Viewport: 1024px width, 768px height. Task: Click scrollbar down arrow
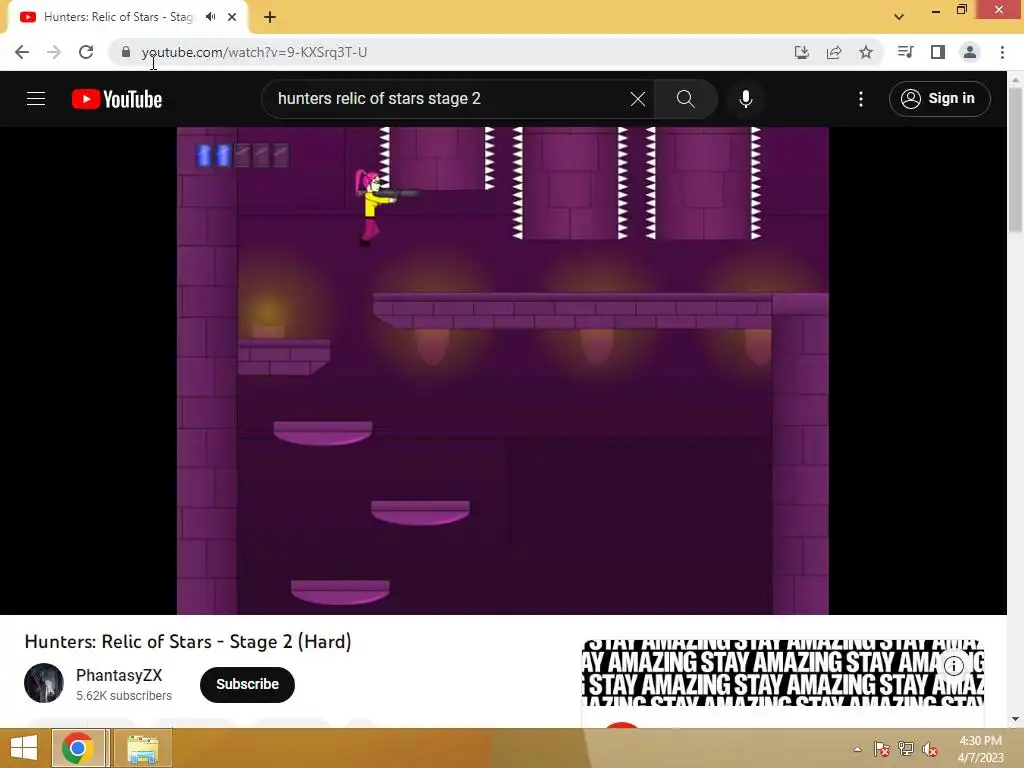(x=1015, y=719)
